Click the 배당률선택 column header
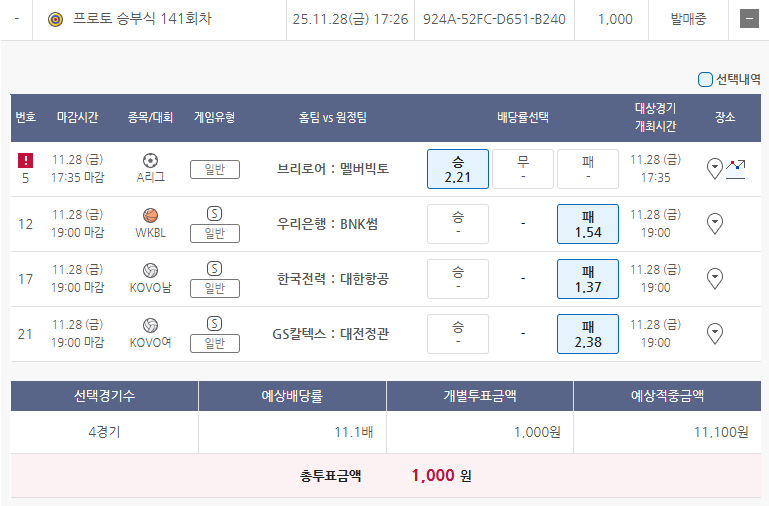This screenshot has width=769, height=506. pos(523,117)
